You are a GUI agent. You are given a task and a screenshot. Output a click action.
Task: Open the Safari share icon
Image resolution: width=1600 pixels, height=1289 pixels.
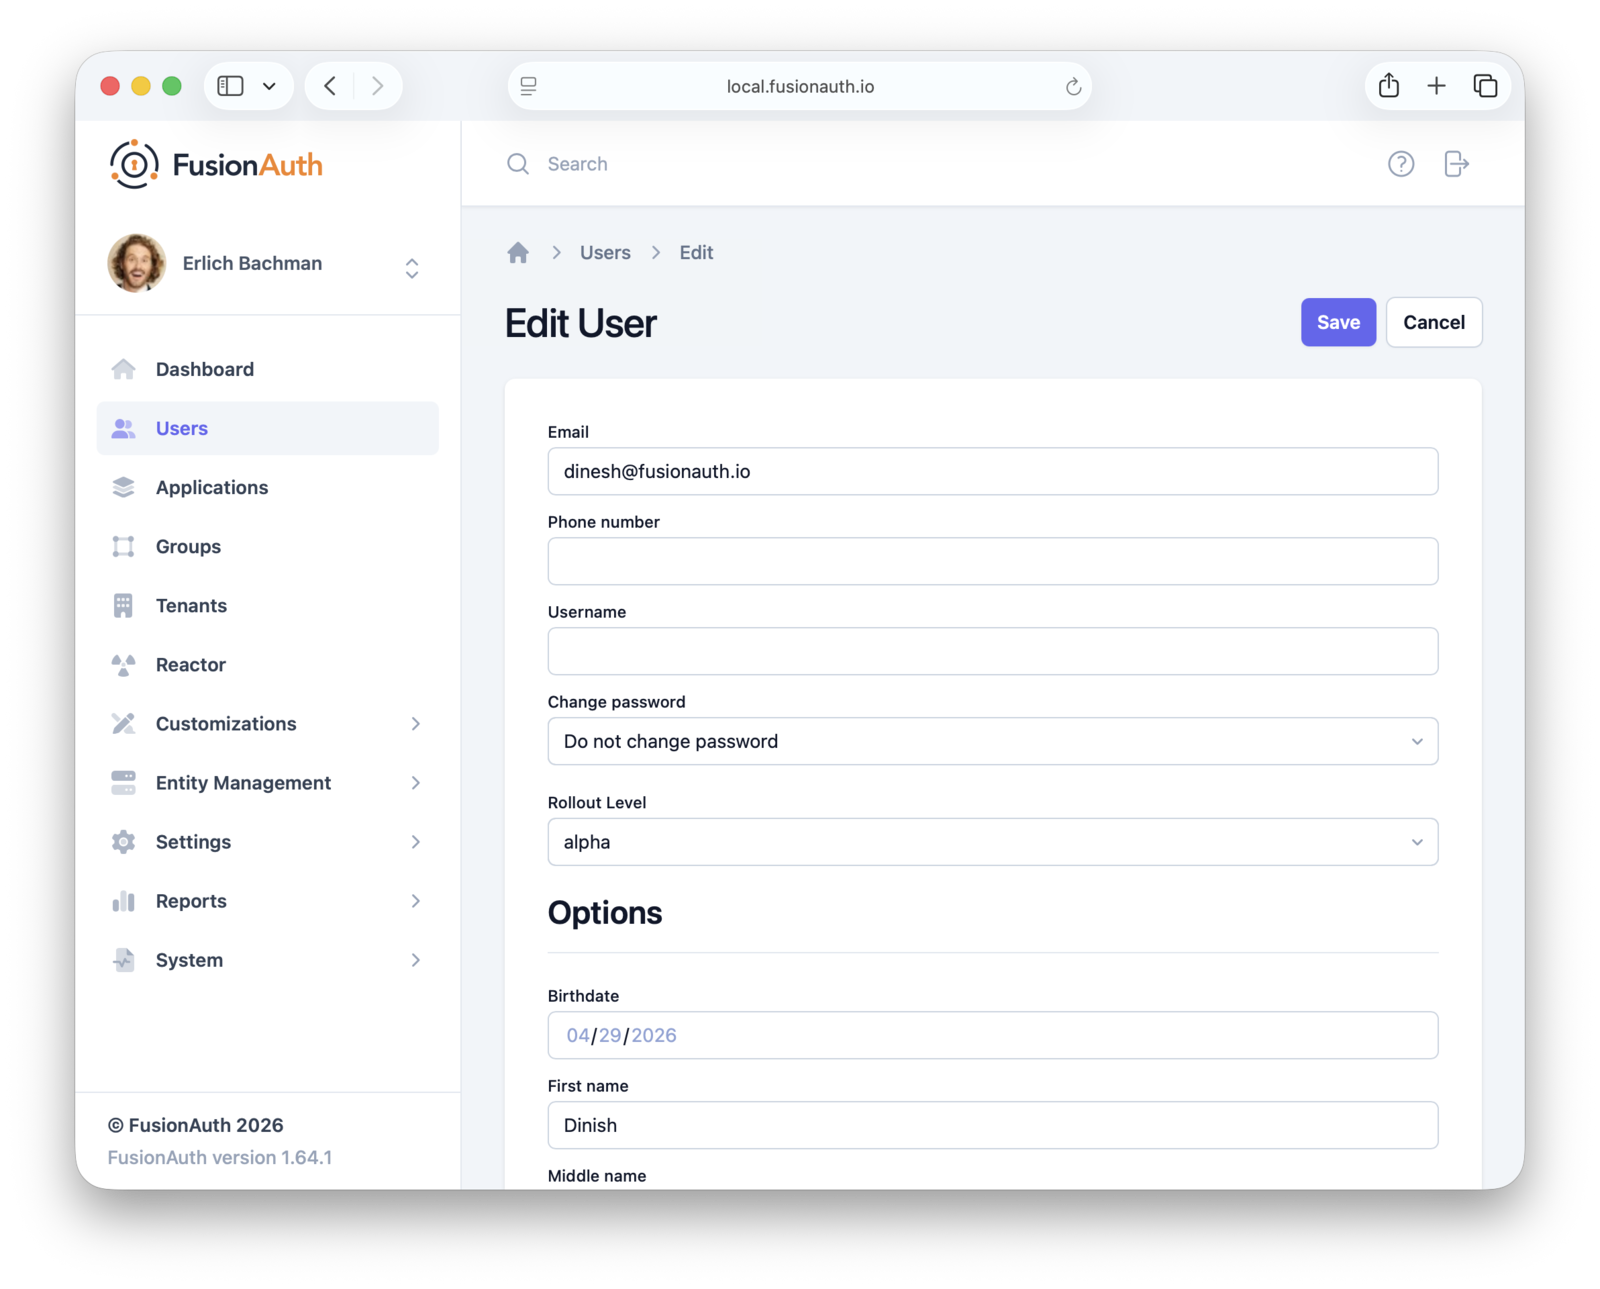[1389, 86]
